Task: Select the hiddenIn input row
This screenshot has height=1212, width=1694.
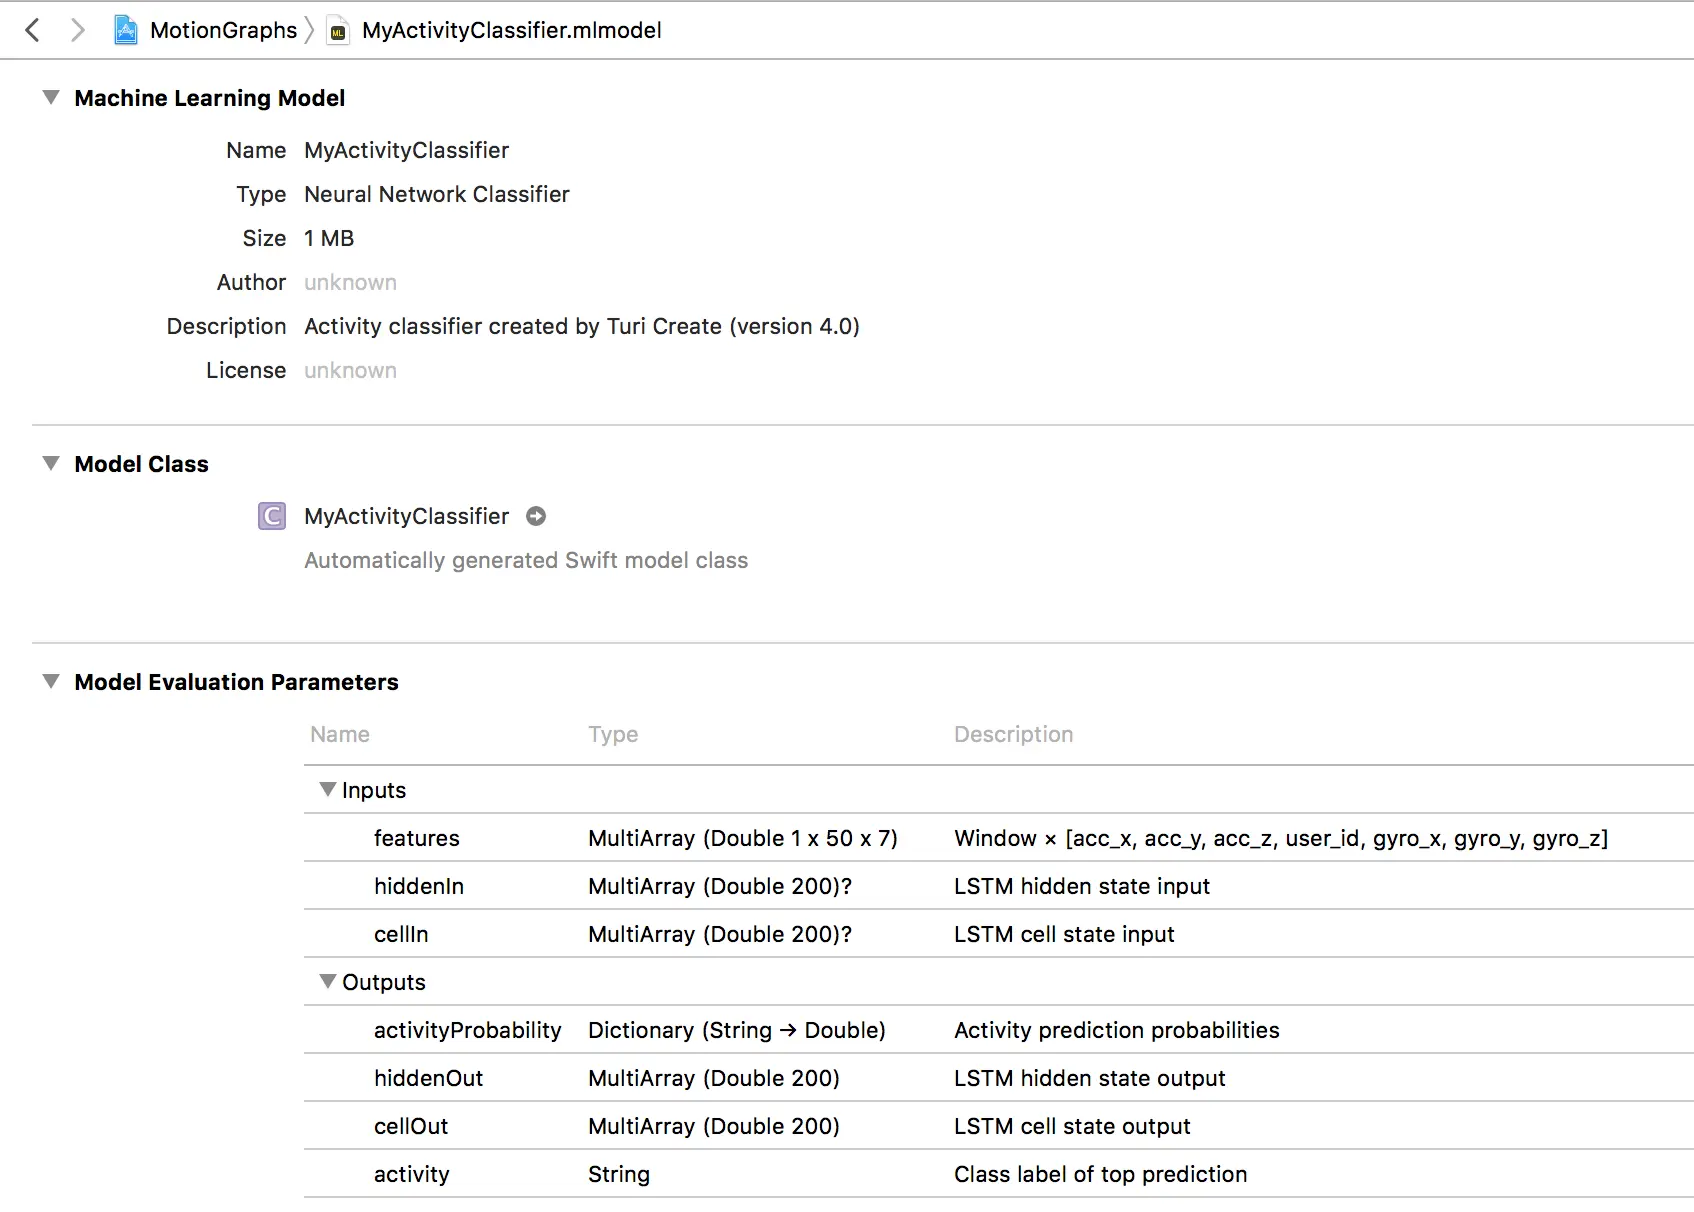Action: [x=419, y=886]
